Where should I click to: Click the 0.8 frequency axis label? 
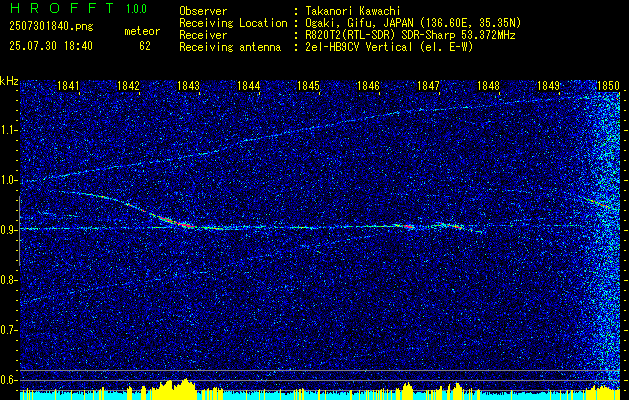pyautogui.click(x=8, y=280)
